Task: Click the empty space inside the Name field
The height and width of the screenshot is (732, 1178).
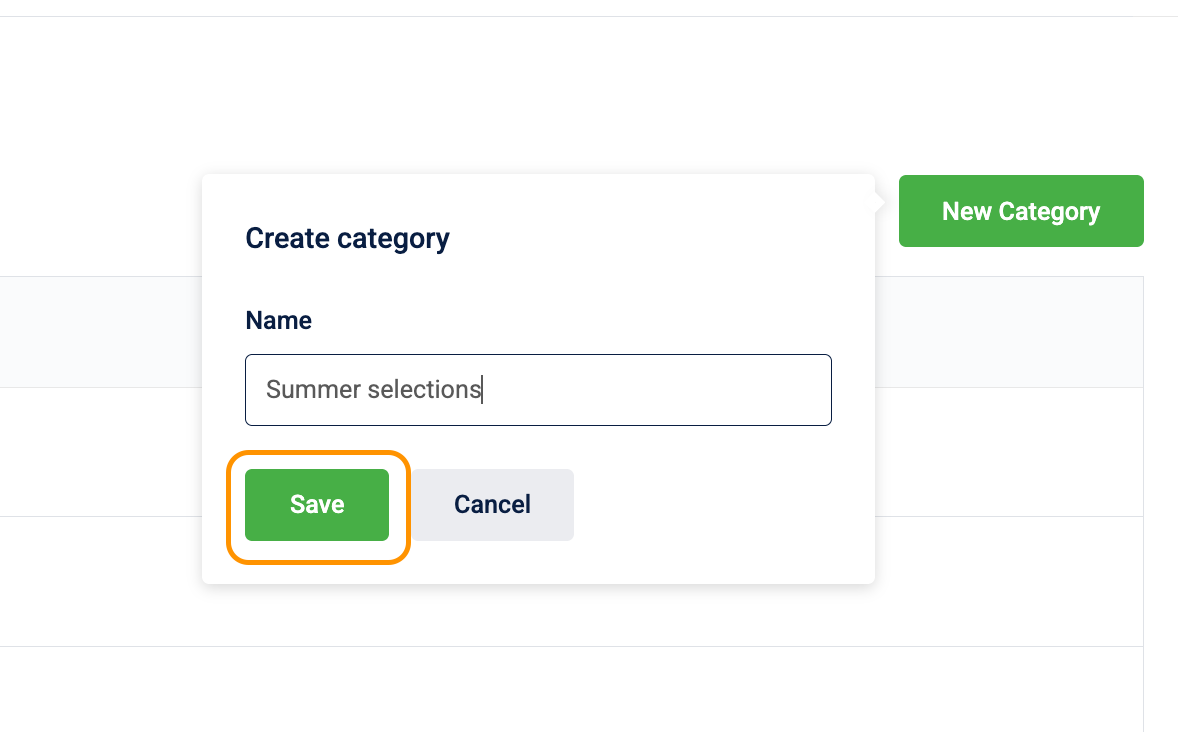Action: 657,390
